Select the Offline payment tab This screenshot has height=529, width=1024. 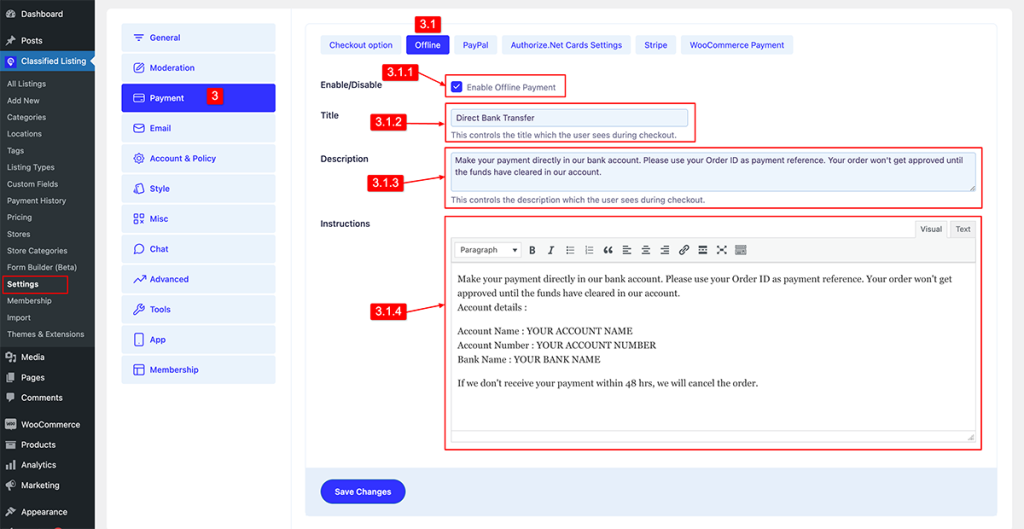[428, 45]
